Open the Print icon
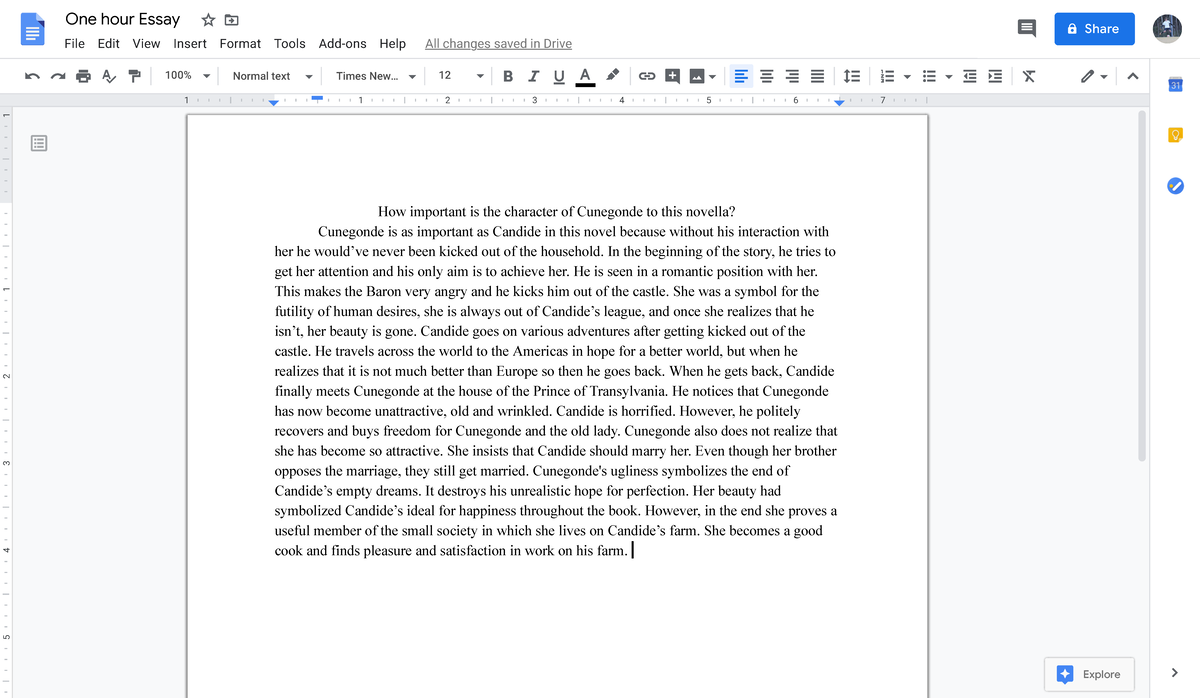The image size is (1200, 698). tap(84, 75)
